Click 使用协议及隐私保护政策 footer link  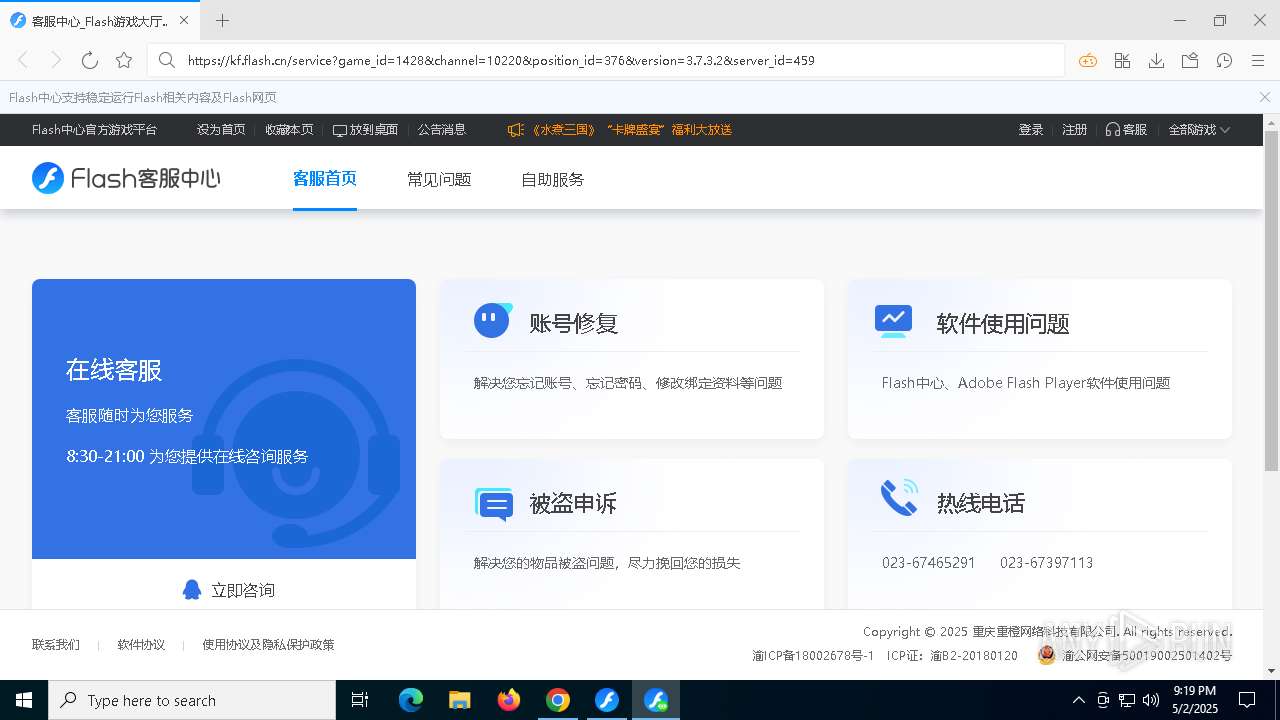pos(268,645)
